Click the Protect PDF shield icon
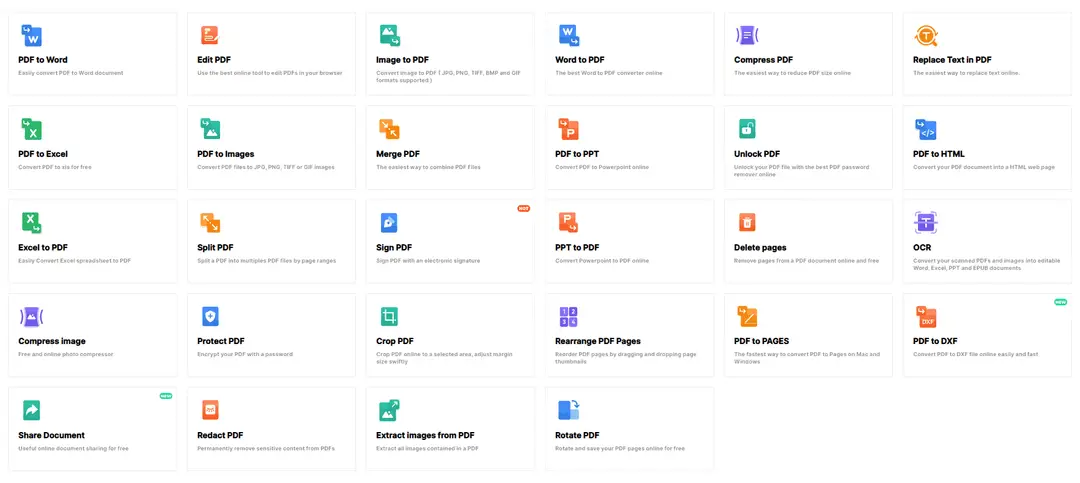Viewport: 1080px width, 483px height. coord(210,316)
